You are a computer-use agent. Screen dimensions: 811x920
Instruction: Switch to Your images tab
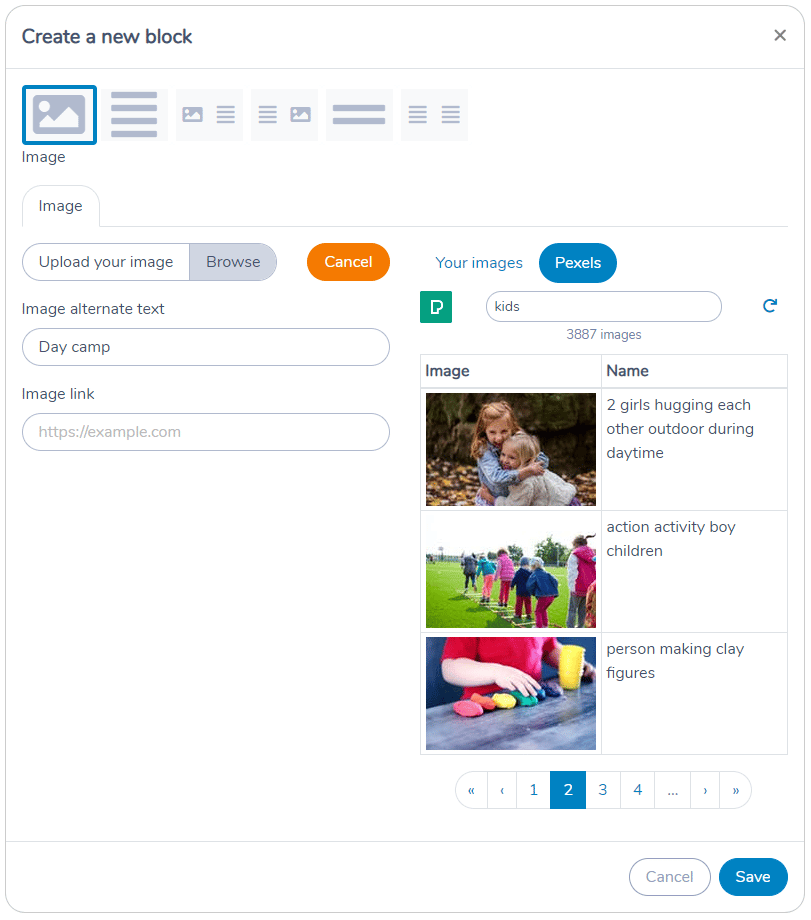tap(479, 263)
